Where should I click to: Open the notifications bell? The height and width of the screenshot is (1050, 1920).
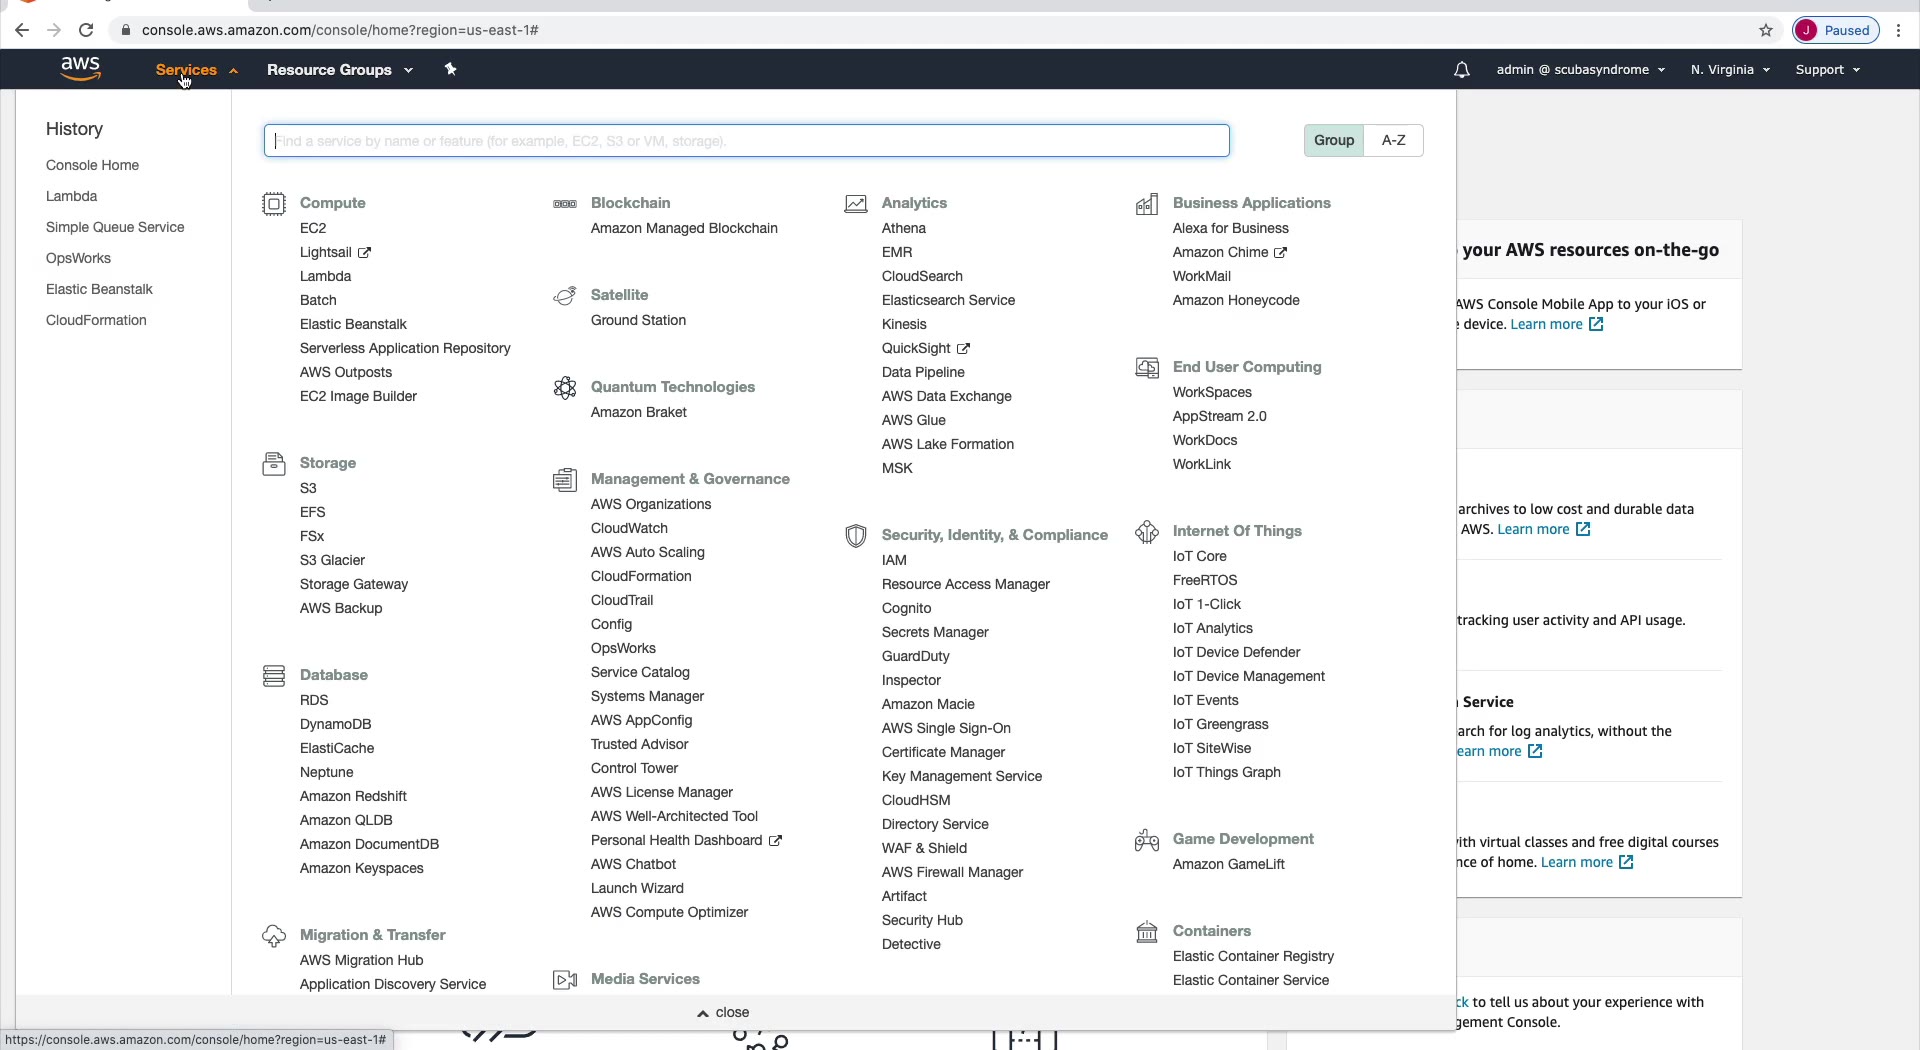pos(1461,70)
